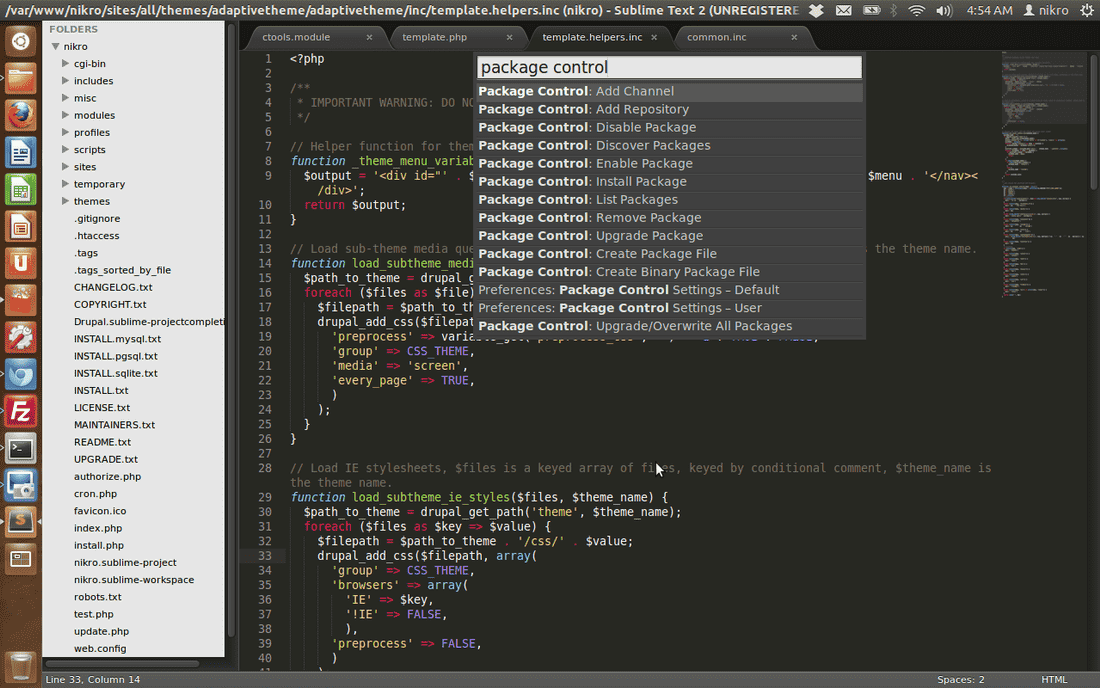The height and width of the screenshot is (688, 1100).
Task: Open FileZilla from the launcher
Action: (x=20, y=412)
